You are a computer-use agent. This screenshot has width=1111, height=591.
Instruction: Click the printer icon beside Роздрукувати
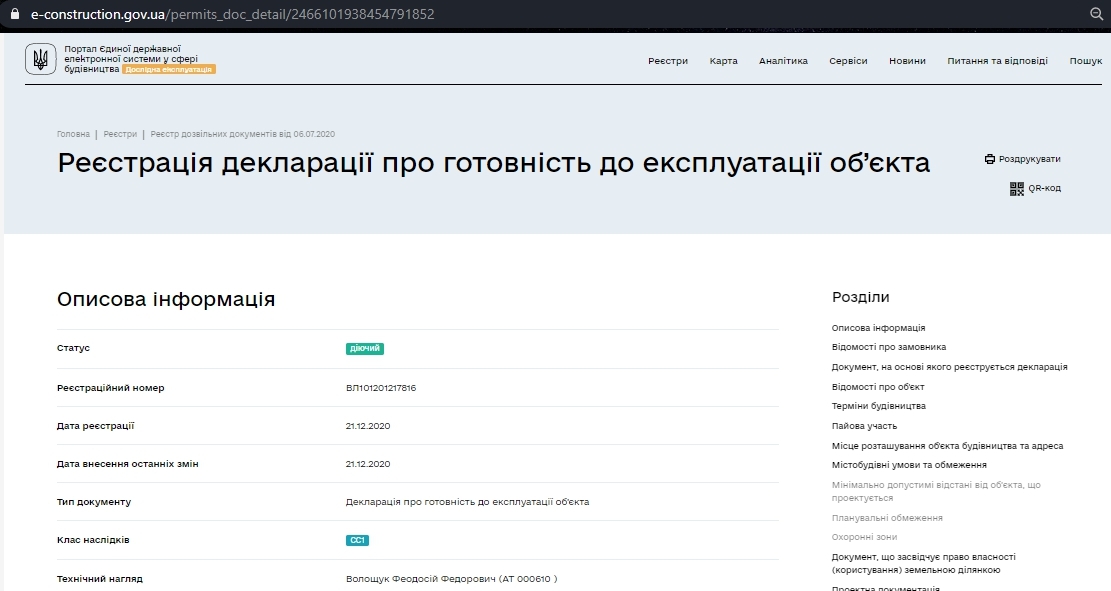990,159
